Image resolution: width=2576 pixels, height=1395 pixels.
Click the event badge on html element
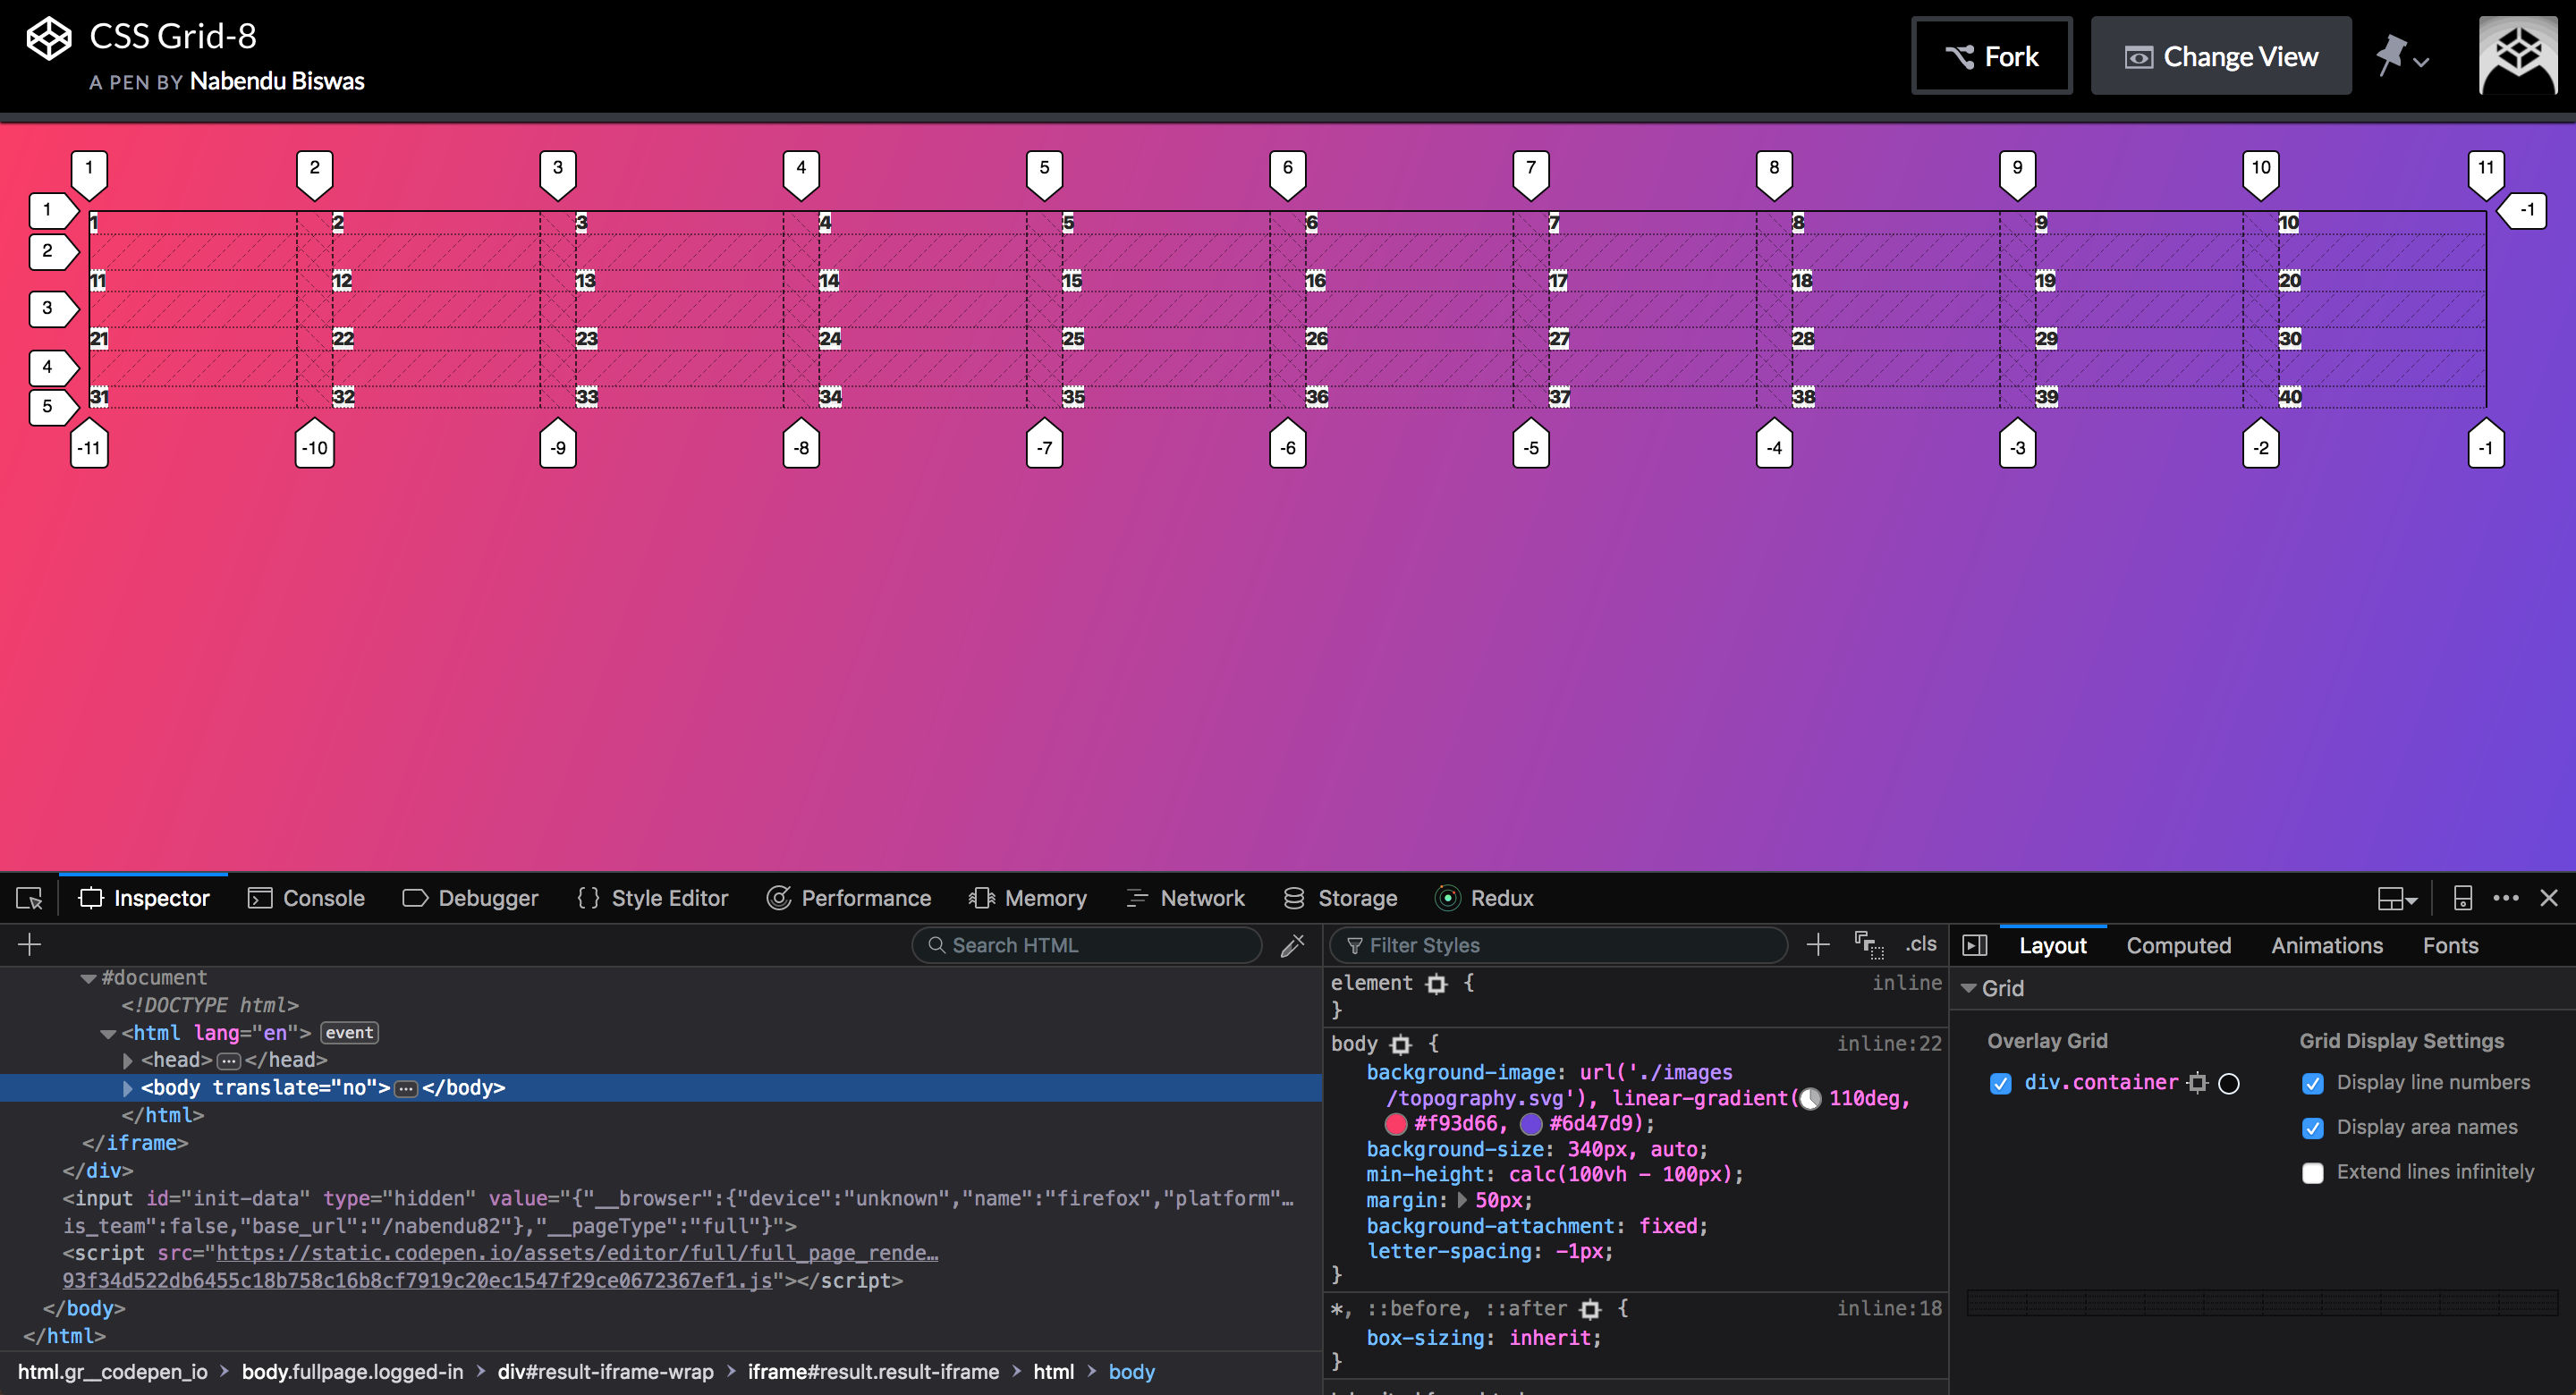tap(349, 1033)
